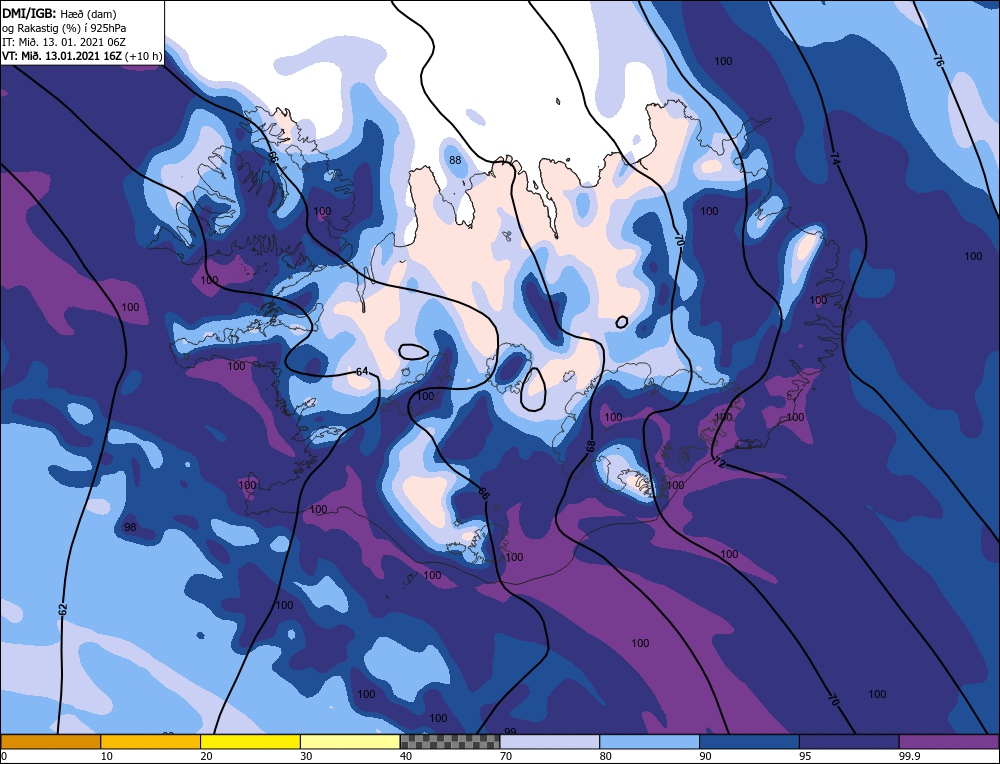Click the medium blue 90–95 legend swatch
Viewport: 1000px width, 764px height.
coord(749,741)
